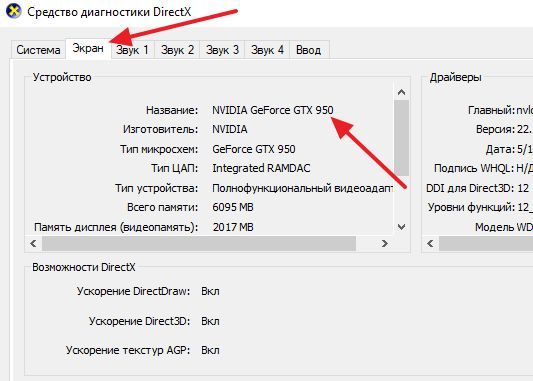
Task: Click the drivers panel scroll left arrow
Action: 430,243
